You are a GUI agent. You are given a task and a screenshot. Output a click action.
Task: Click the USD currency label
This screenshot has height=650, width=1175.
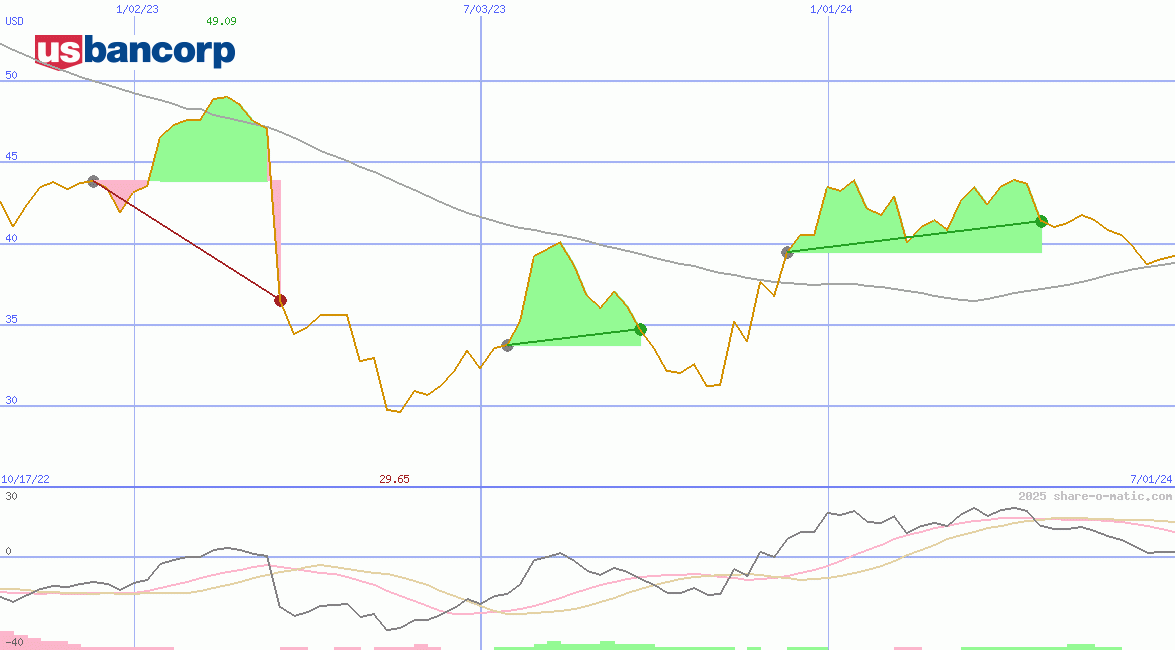point(15,21)
